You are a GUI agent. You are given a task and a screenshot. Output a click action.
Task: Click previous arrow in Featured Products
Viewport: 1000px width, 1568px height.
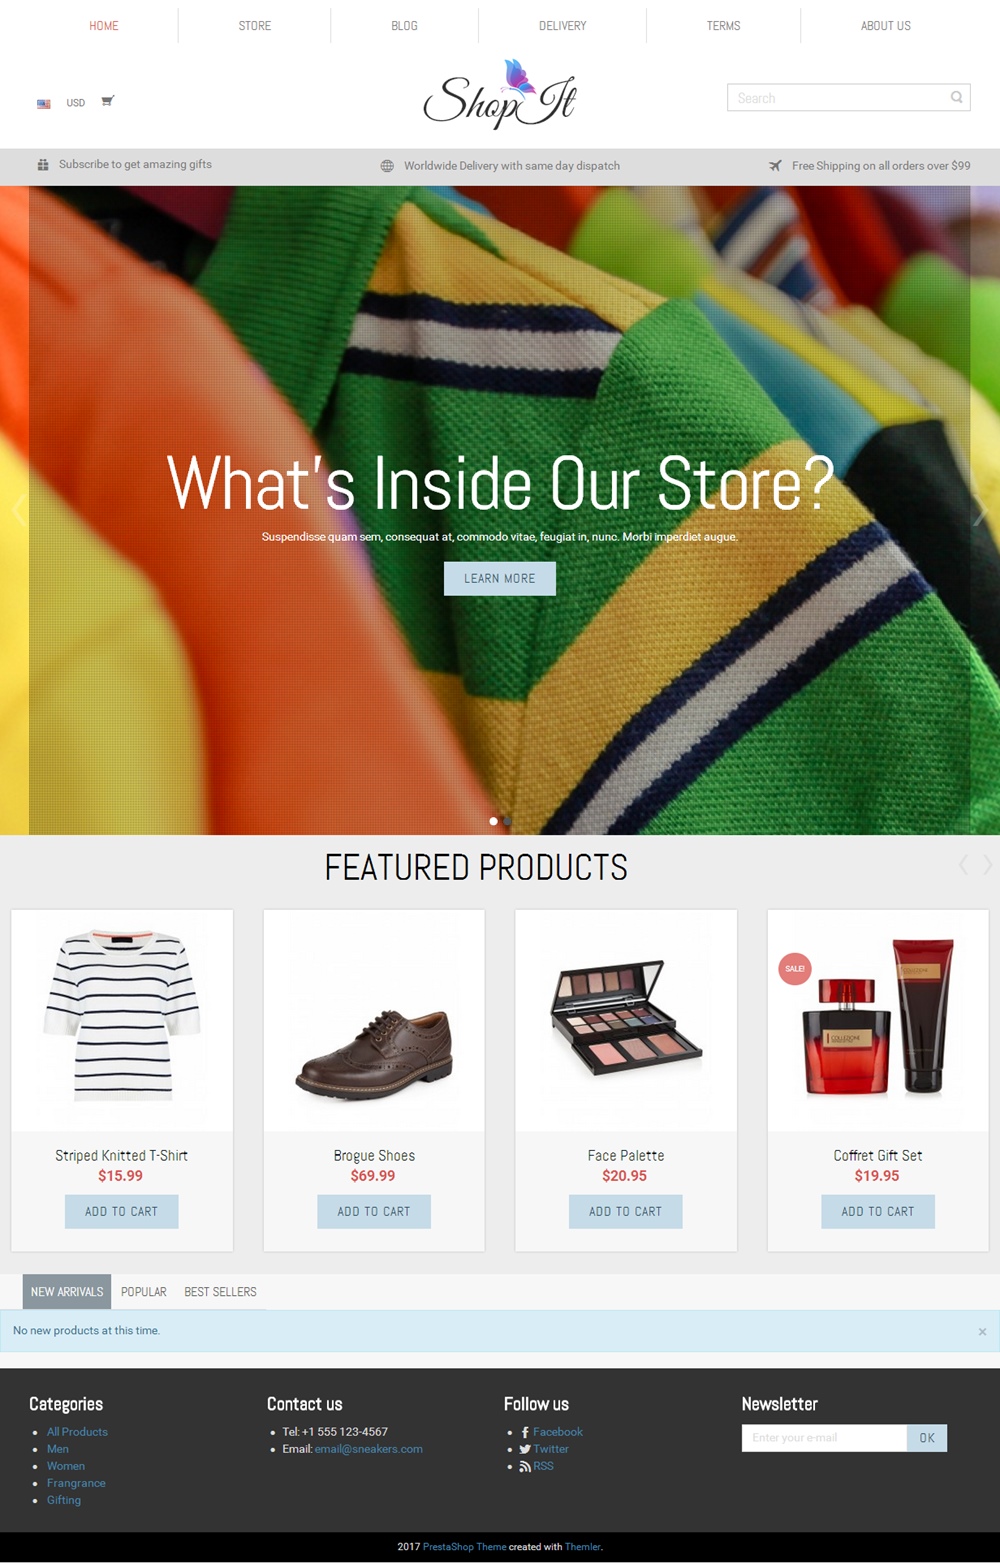click(x=963, y=865)
